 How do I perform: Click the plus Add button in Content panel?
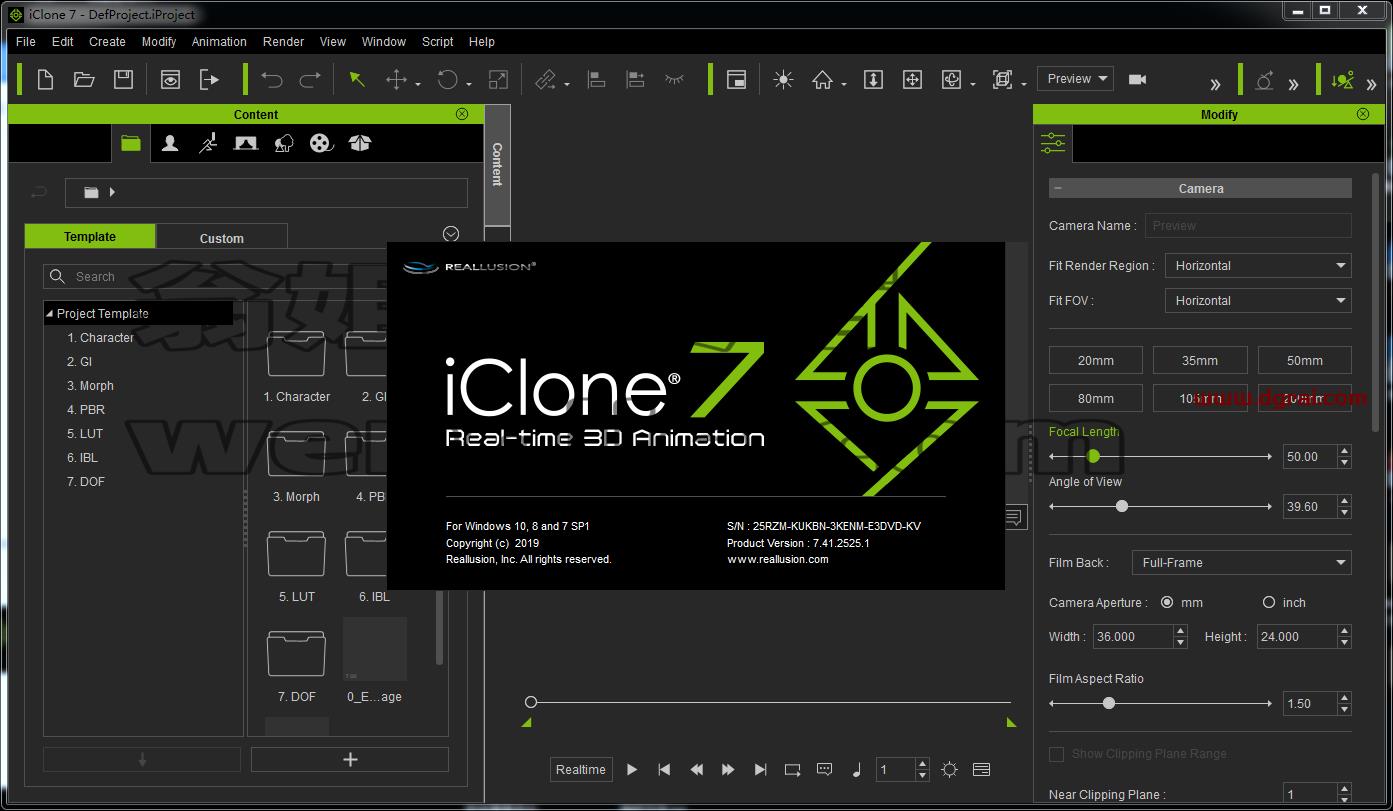pos(350,759)
